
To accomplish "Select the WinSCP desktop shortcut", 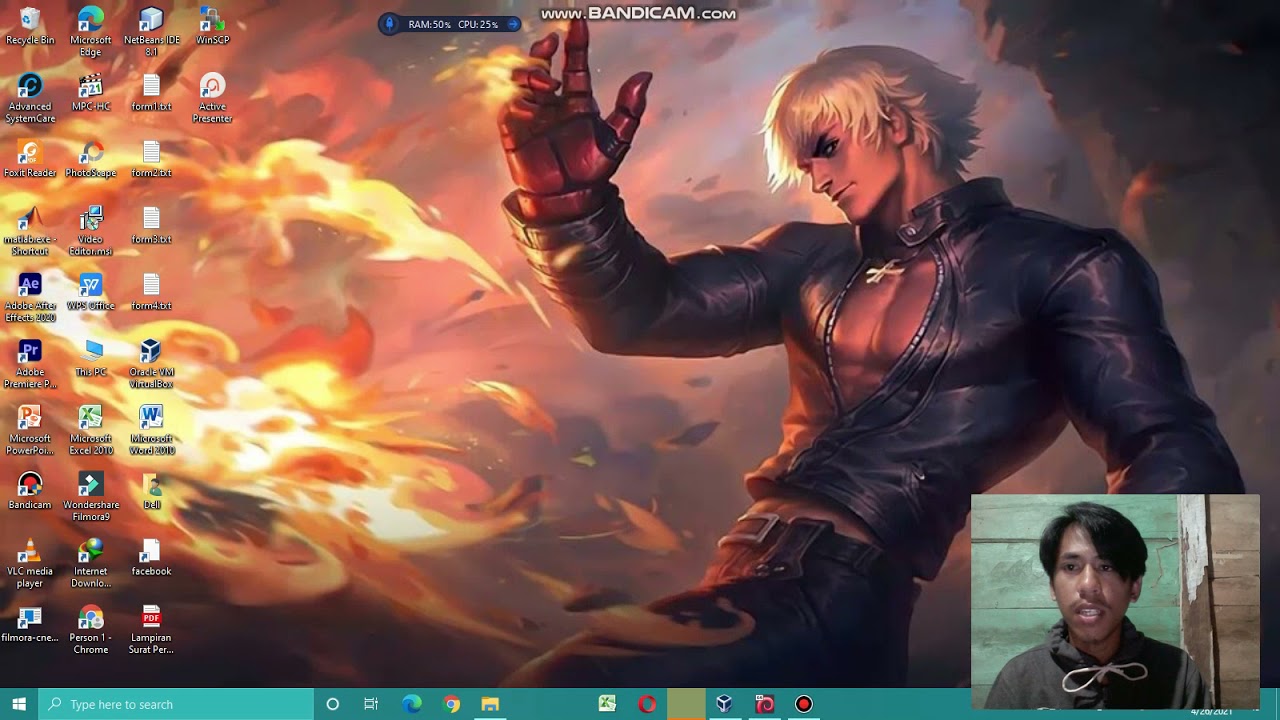I will point(212,27).
